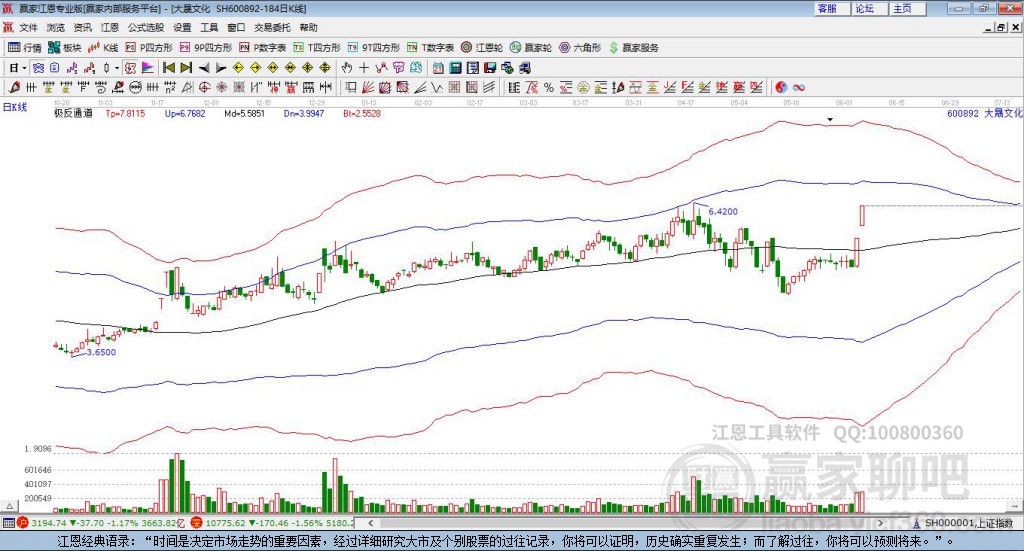Screen dimensions: 1024x551
Task: Expand the 日 period dropdown arrow
Action: pos(24,68)
